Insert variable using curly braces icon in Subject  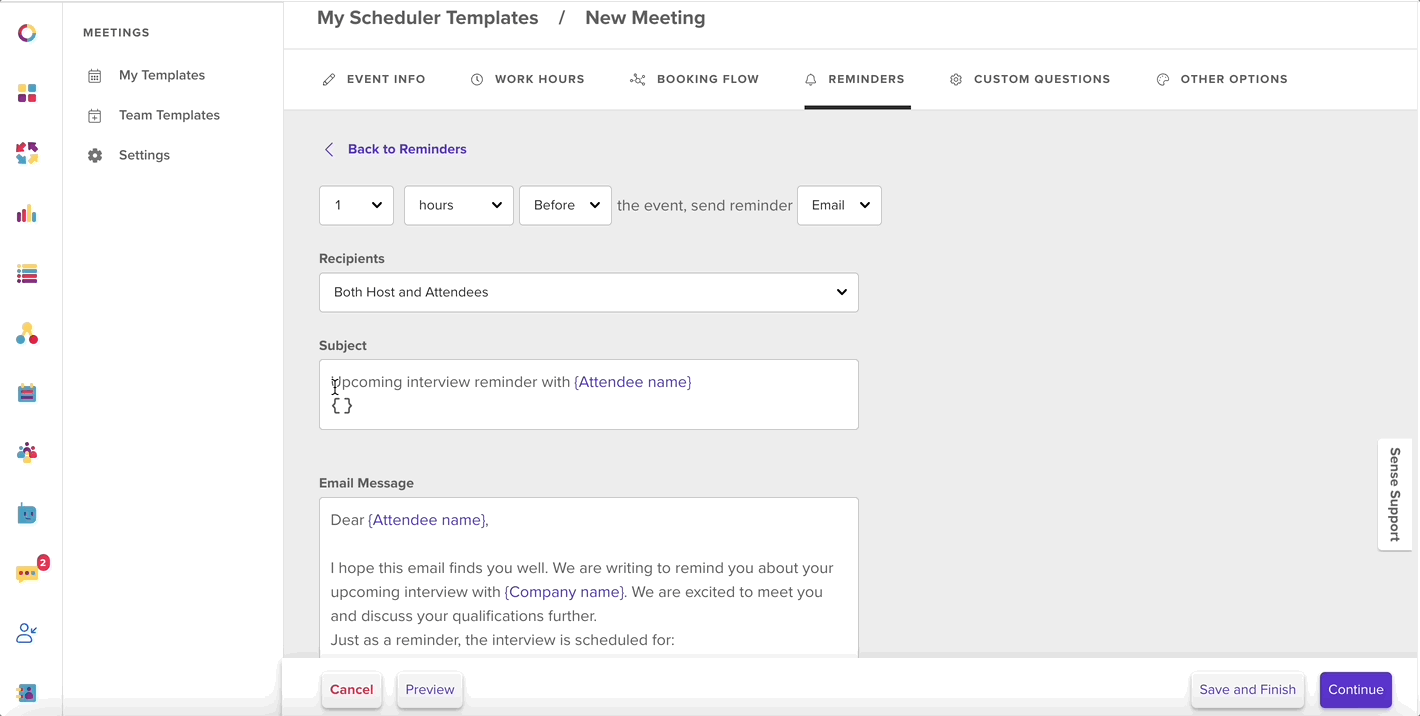point(342,405)
